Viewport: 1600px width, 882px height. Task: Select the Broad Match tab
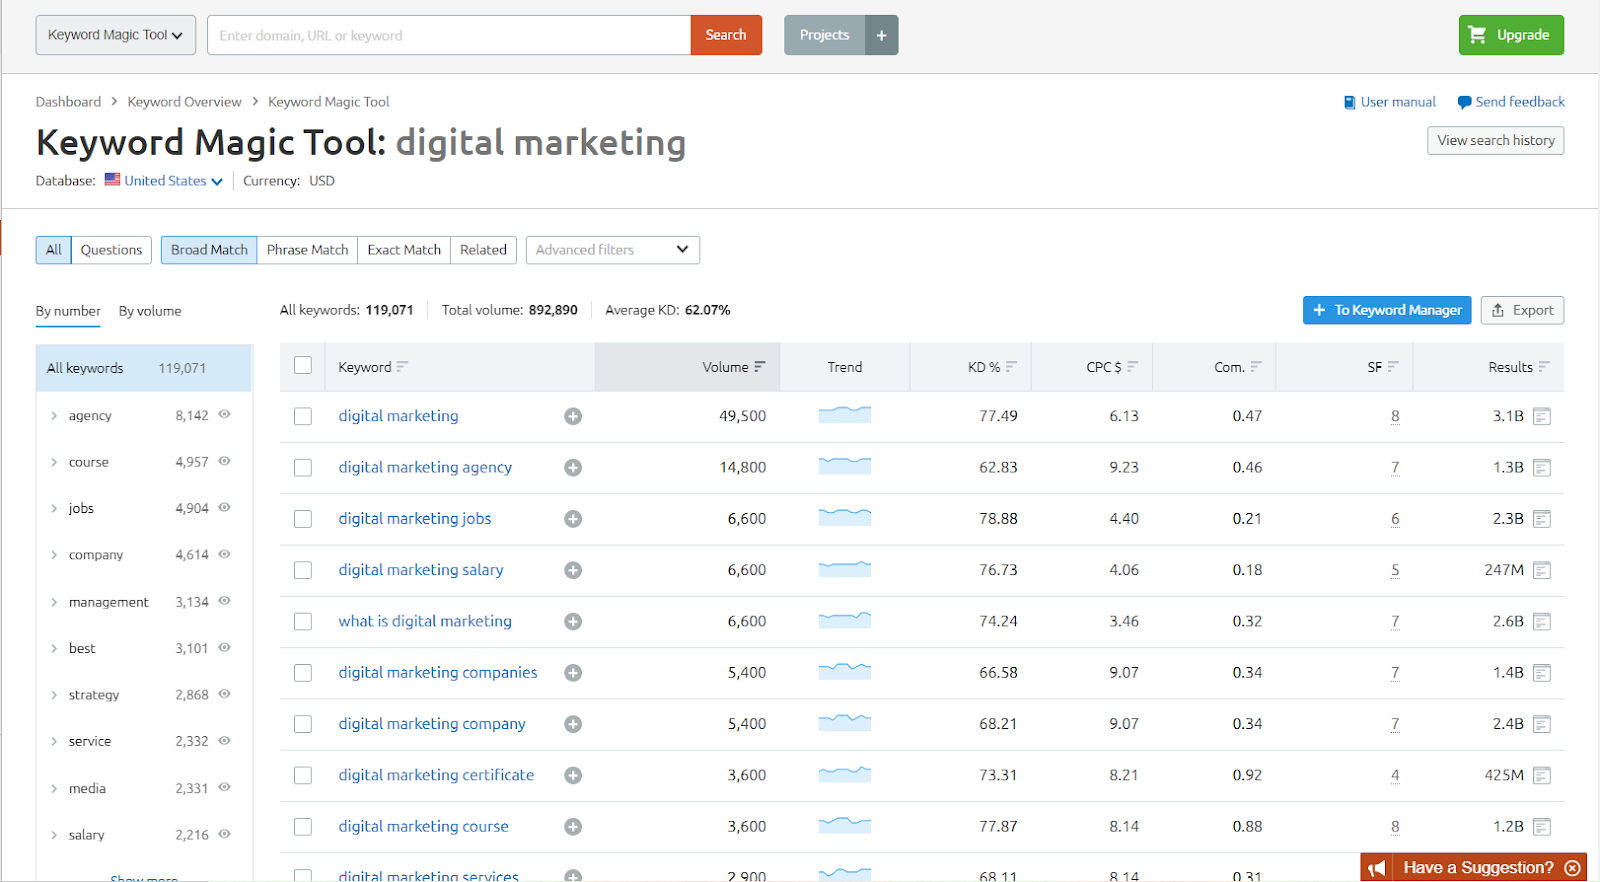tap(209, 250)
